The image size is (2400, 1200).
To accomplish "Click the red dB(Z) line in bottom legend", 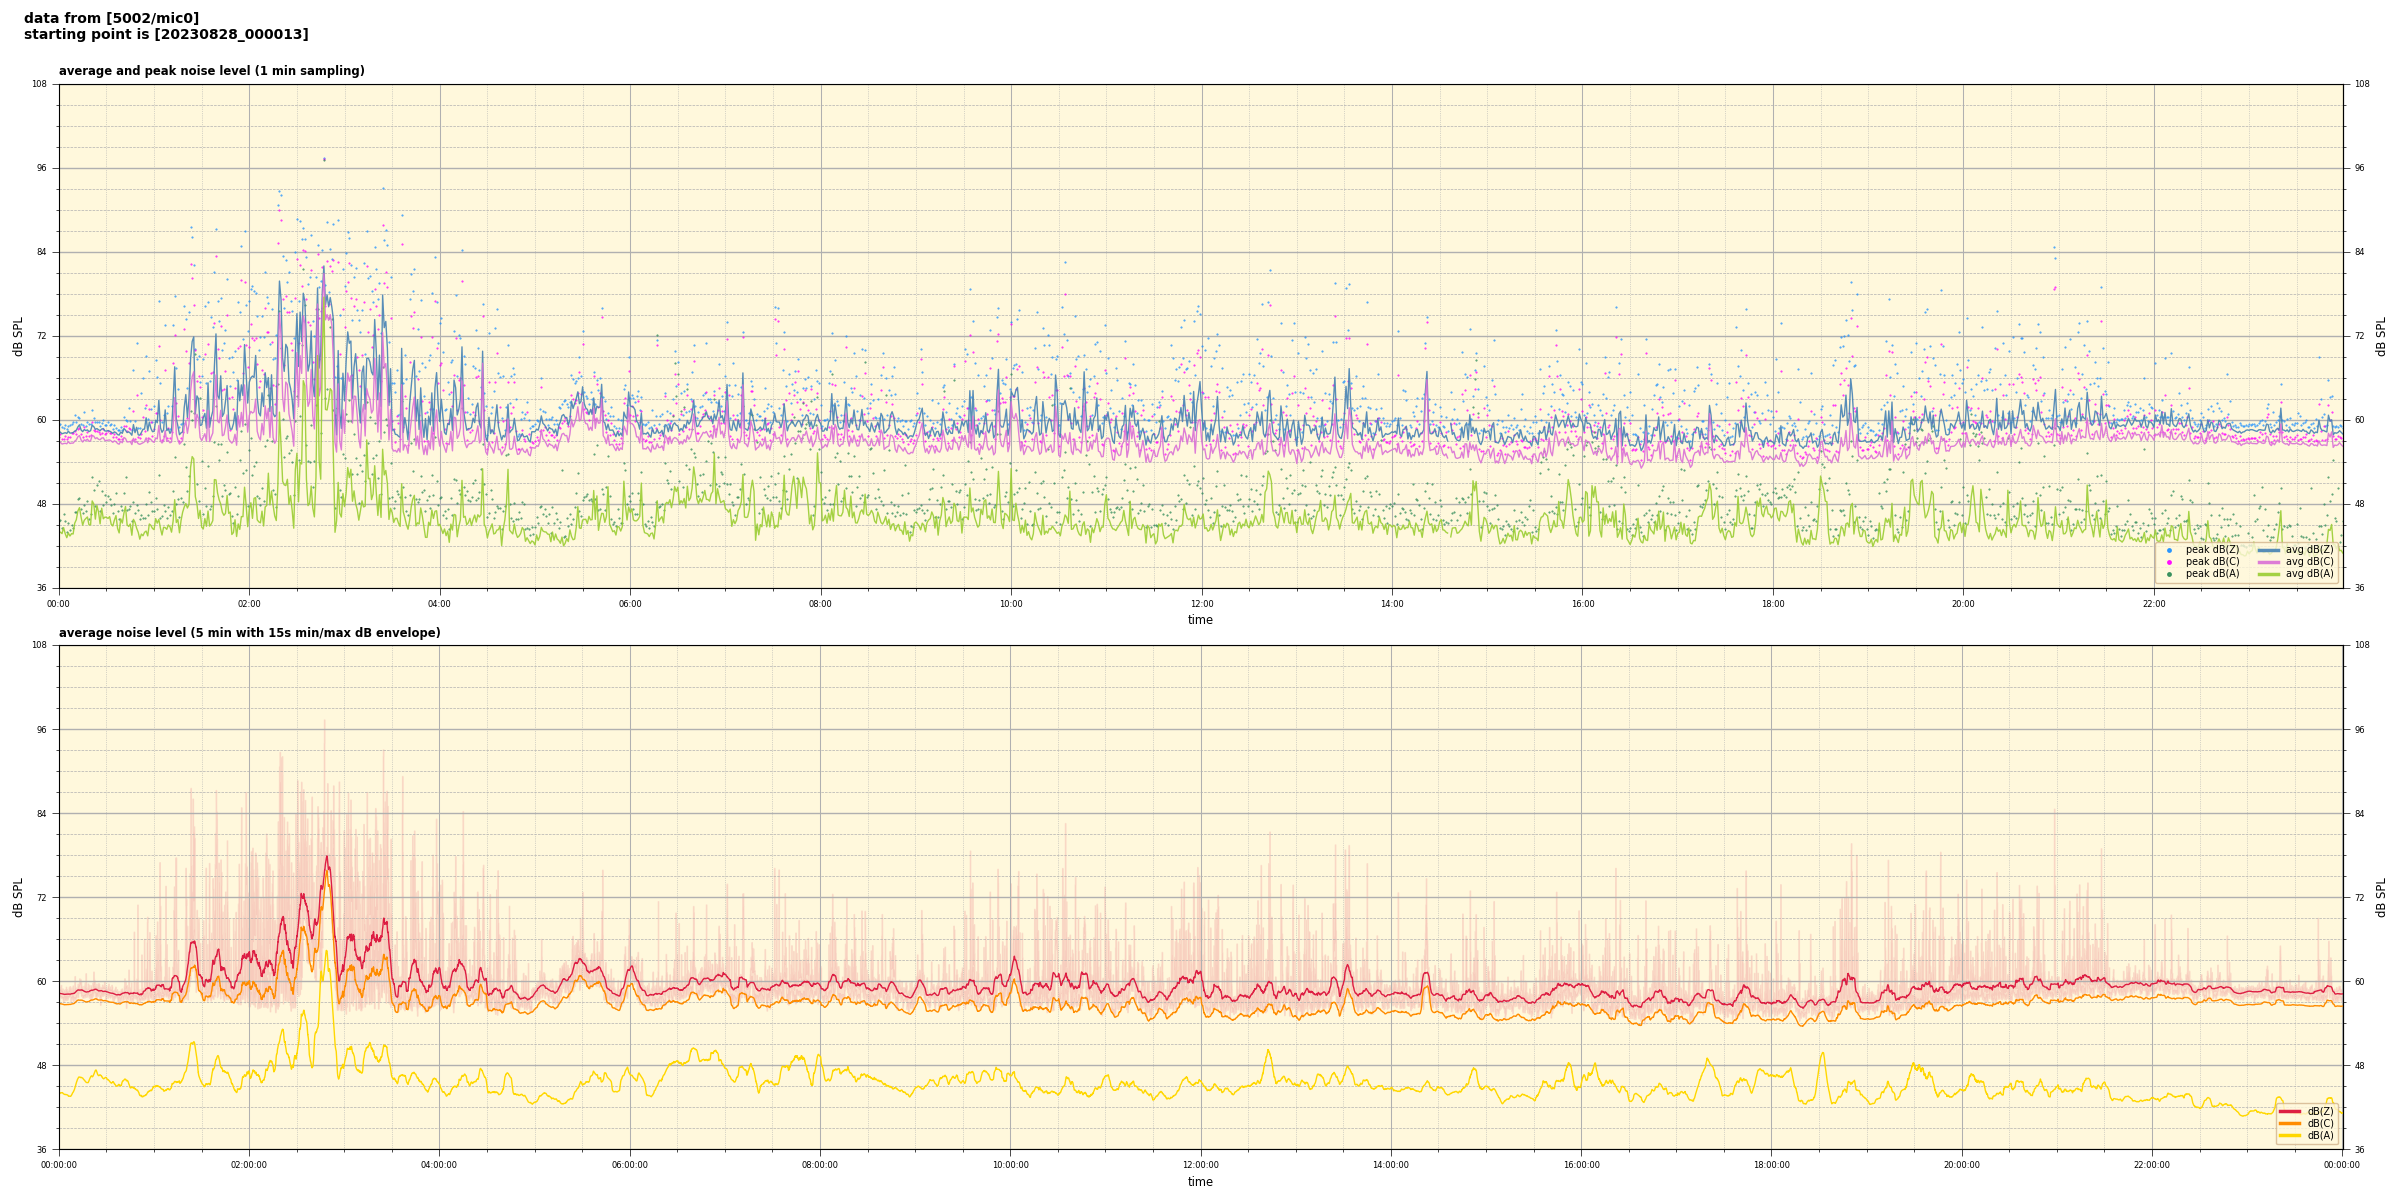I will [x=2290, y=1111].
